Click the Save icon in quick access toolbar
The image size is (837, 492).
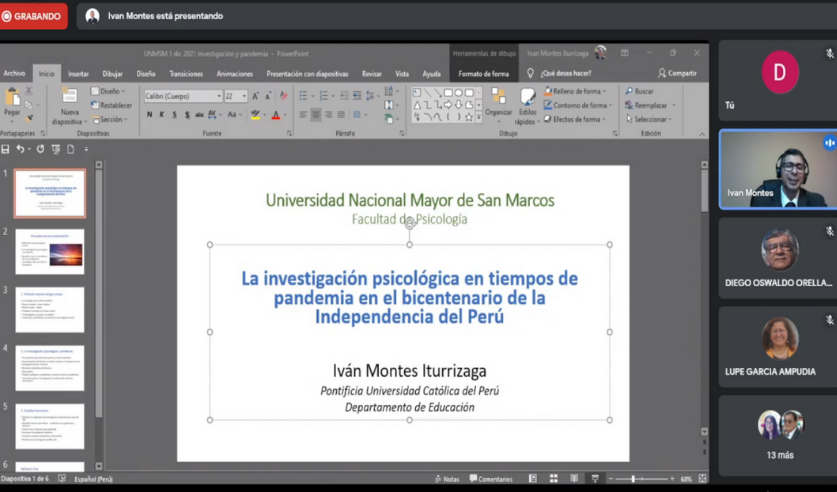point(5,149)
